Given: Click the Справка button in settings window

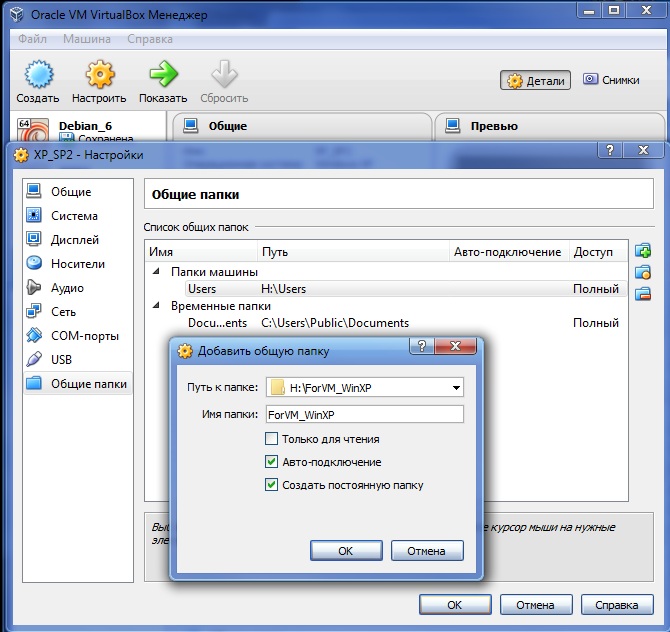Looking at the screenshot, I should tap(617, 605).
